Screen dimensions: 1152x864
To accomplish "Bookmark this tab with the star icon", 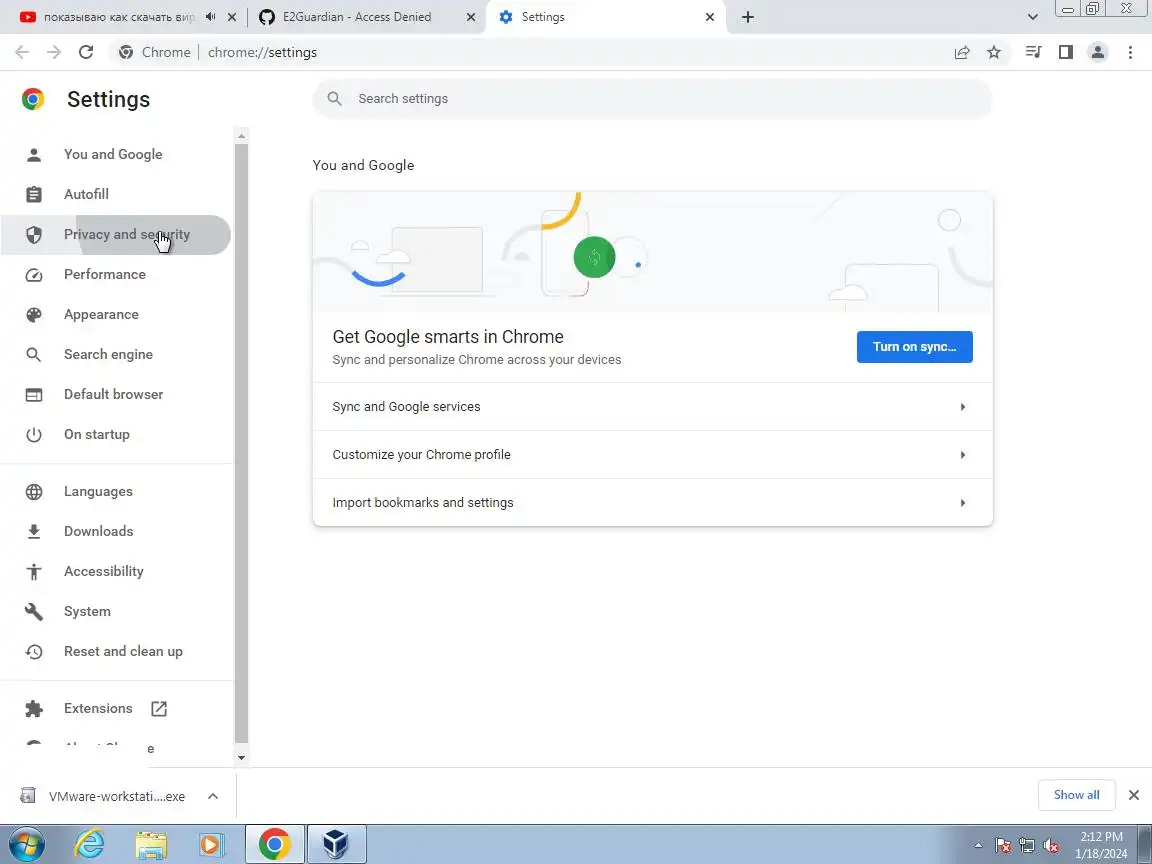I will (x=994, y=52).
